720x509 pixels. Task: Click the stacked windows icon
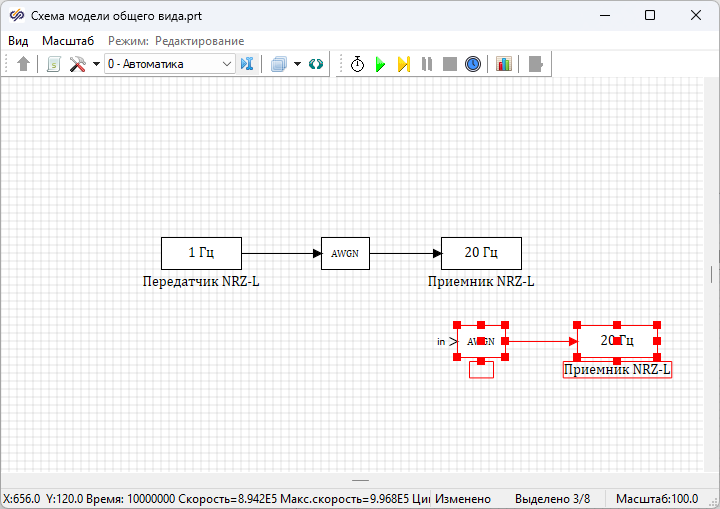pyautogui.click(x=279, y=64)
